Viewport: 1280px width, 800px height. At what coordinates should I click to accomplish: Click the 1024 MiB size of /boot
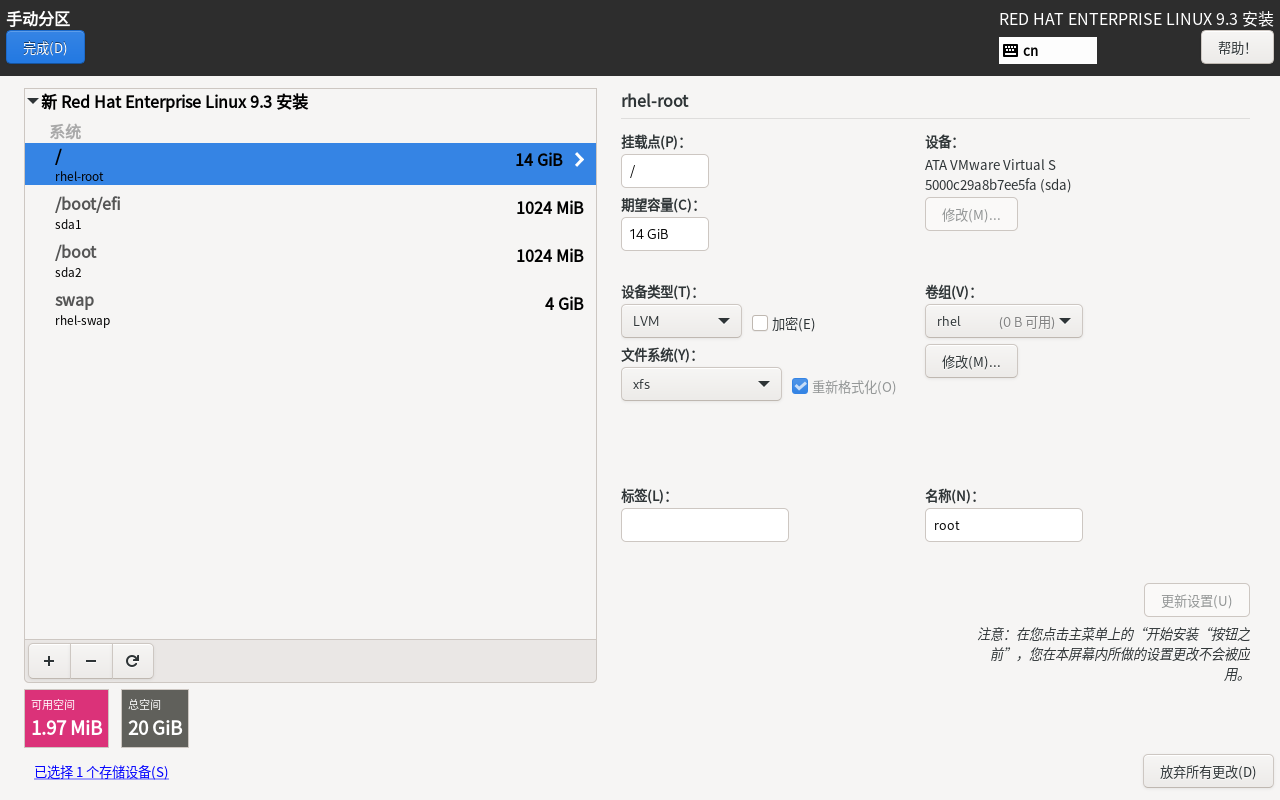550,256
